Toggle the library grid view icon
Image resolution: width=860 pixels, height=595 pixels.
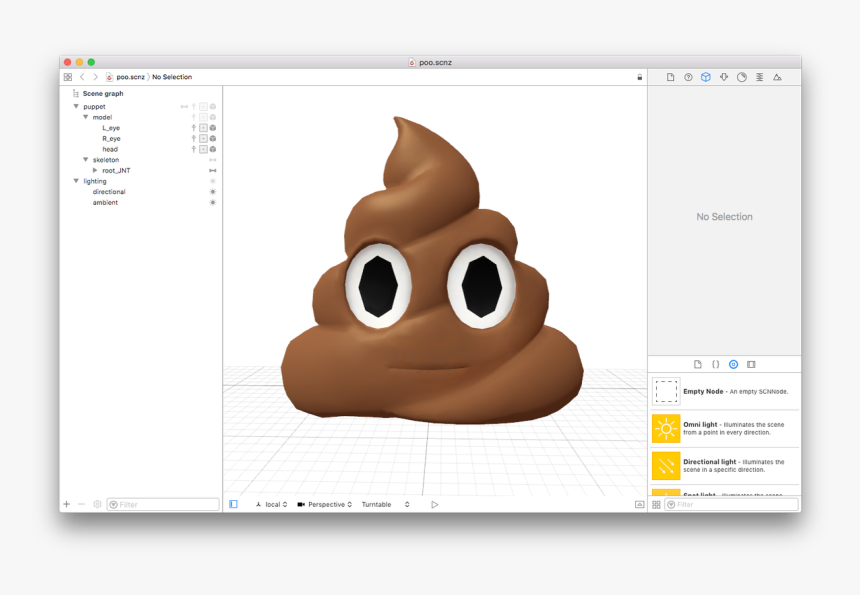pos(656,505)
